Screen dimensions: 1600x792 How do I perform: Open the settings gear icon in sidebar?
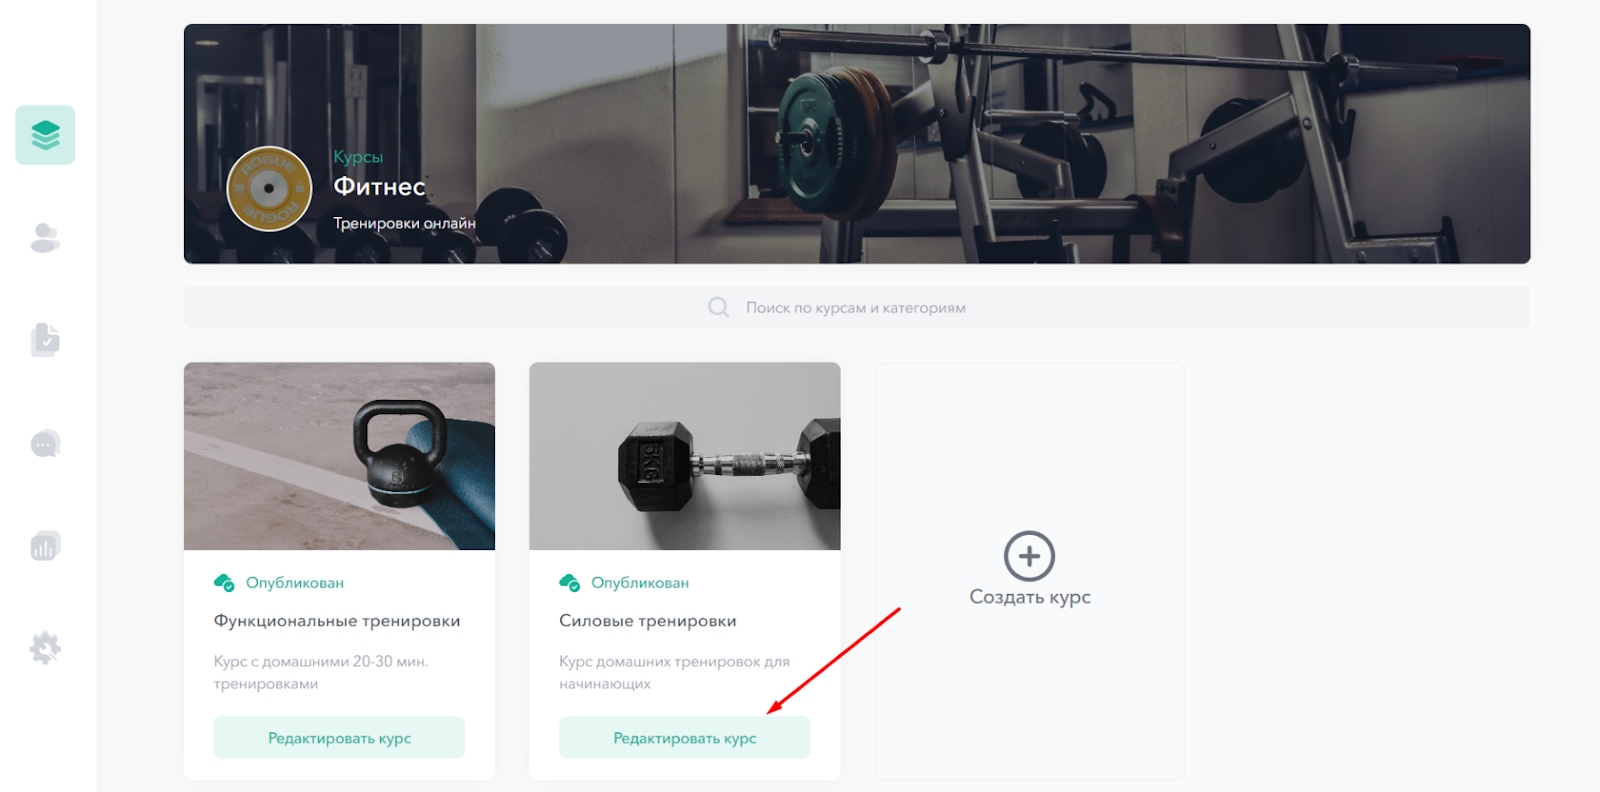[x=45, y=648]
